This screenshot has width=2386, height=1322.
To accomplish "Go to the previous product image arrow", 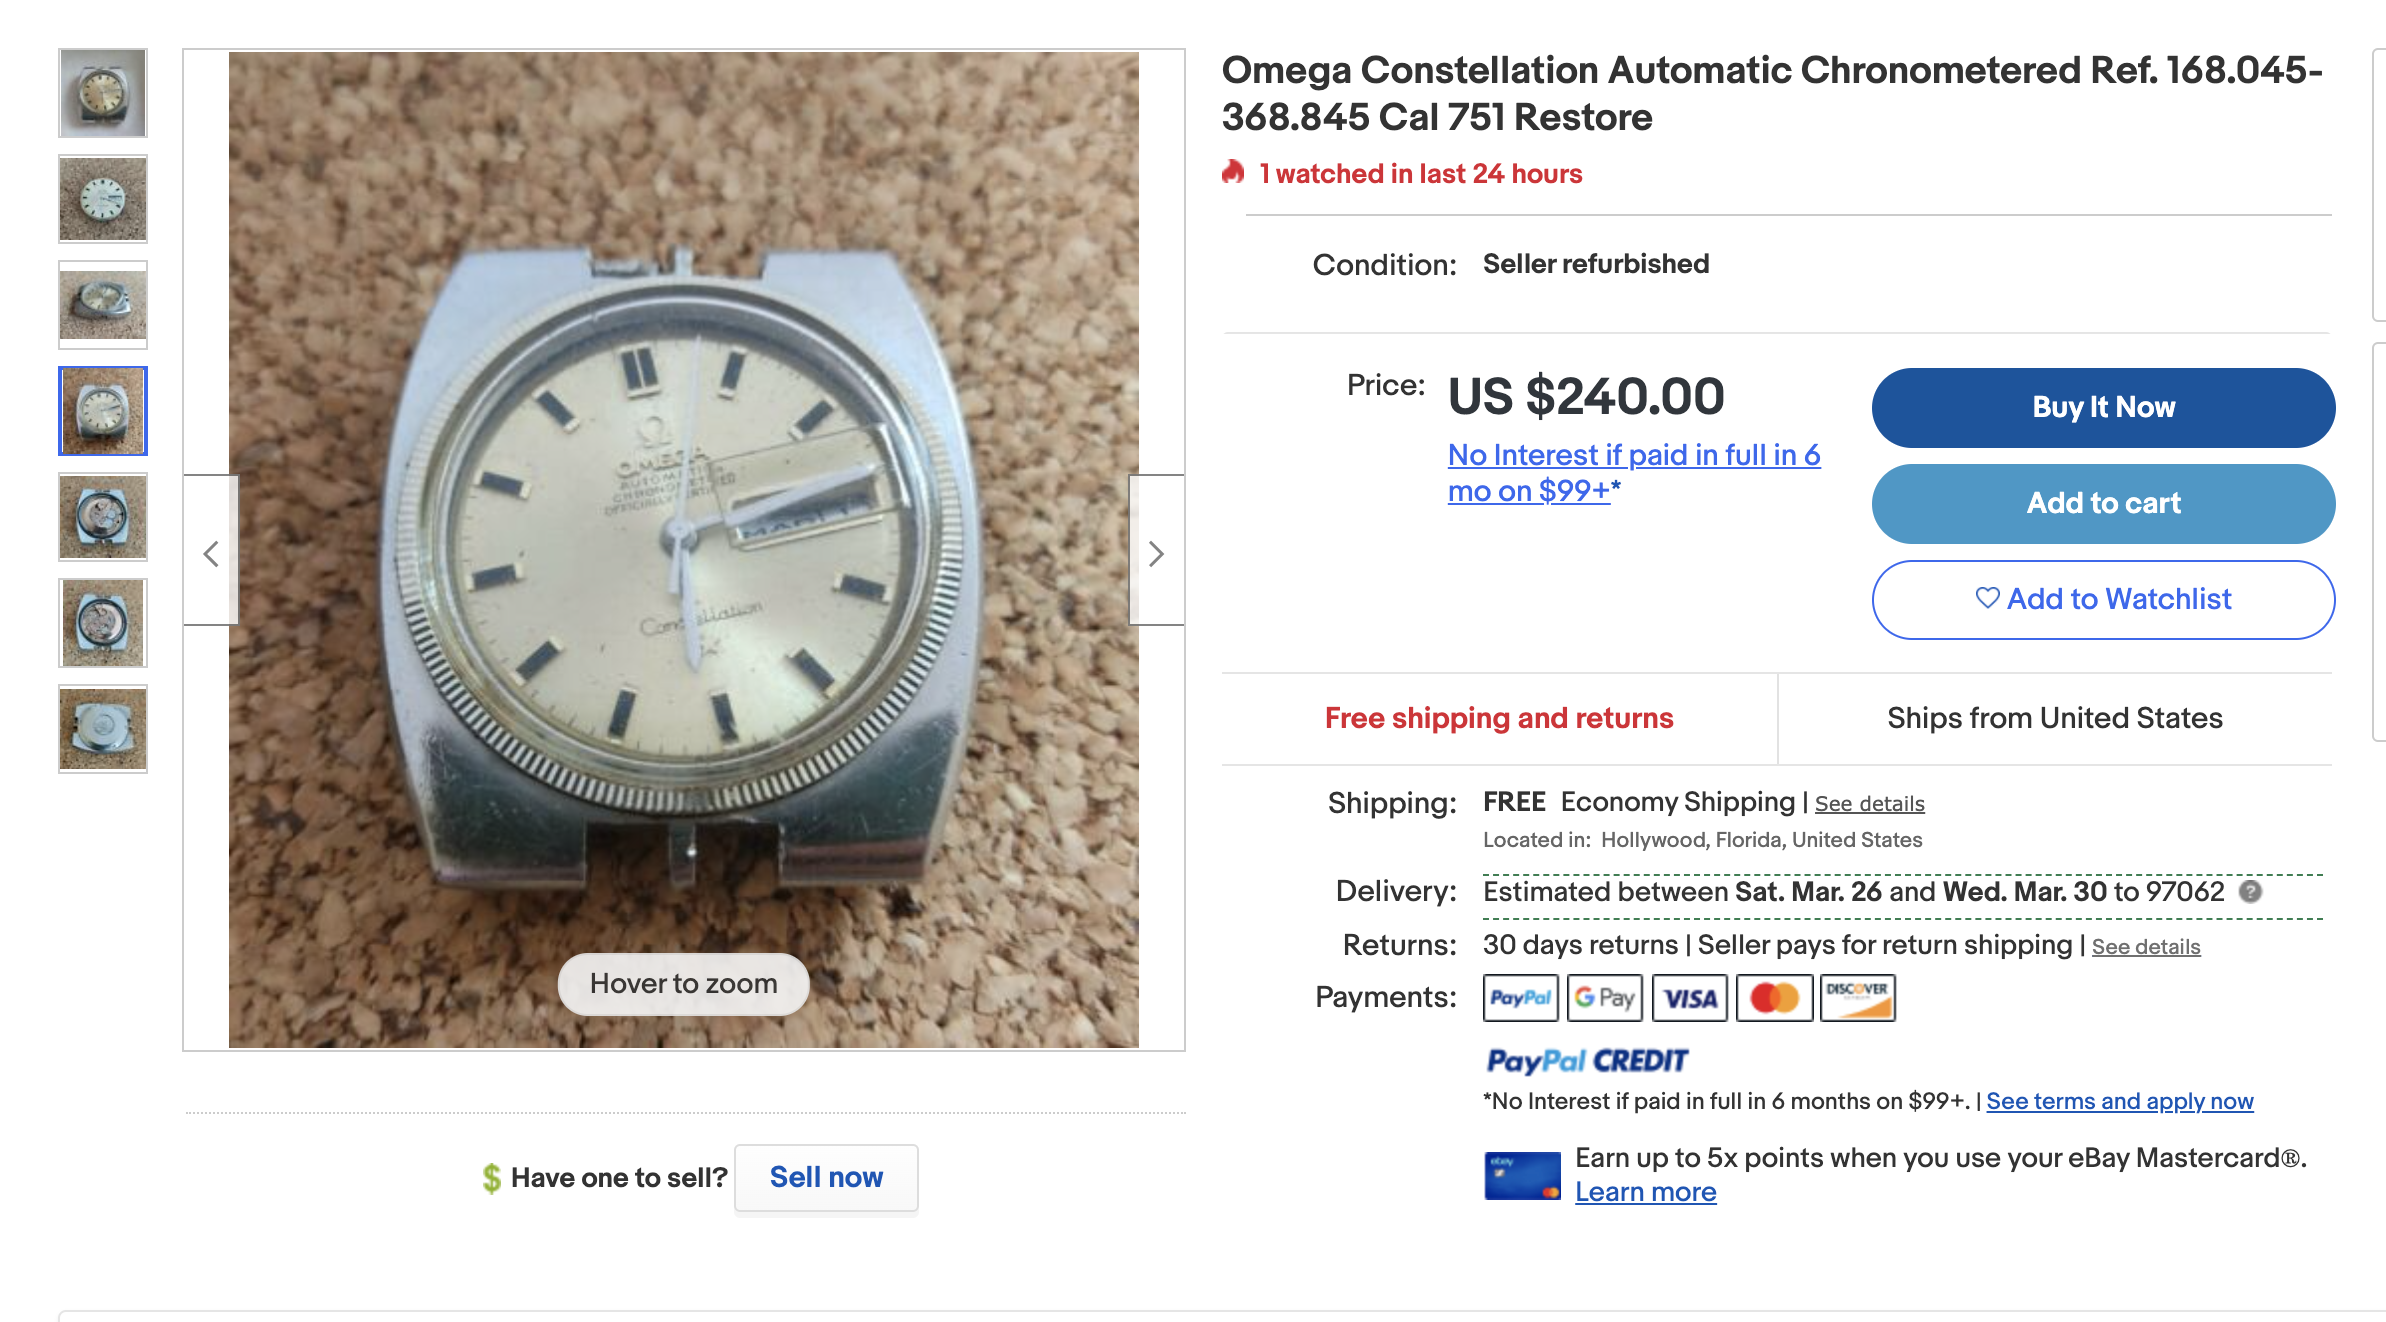I will click(211, 553).
